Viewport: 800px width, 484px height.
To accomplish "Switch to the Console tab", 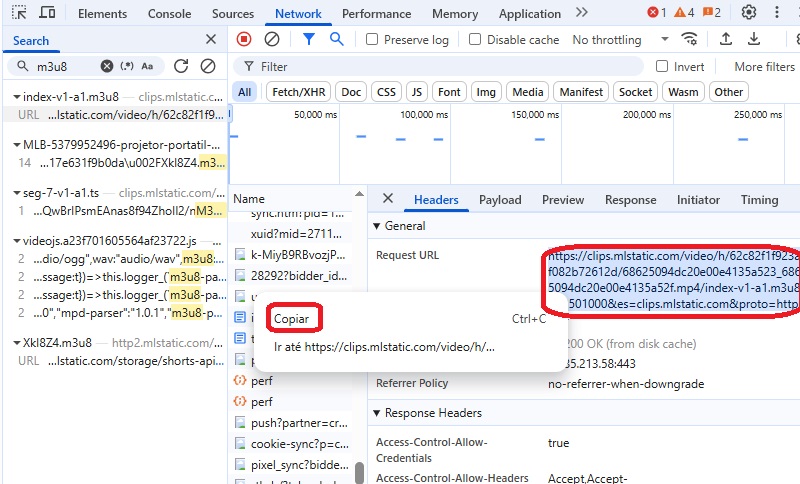I will [169, 14].
